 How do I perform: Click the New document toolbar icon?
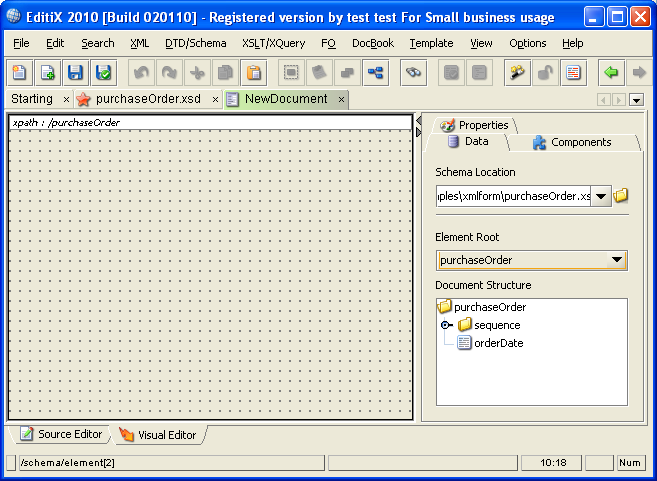[20, 73]
